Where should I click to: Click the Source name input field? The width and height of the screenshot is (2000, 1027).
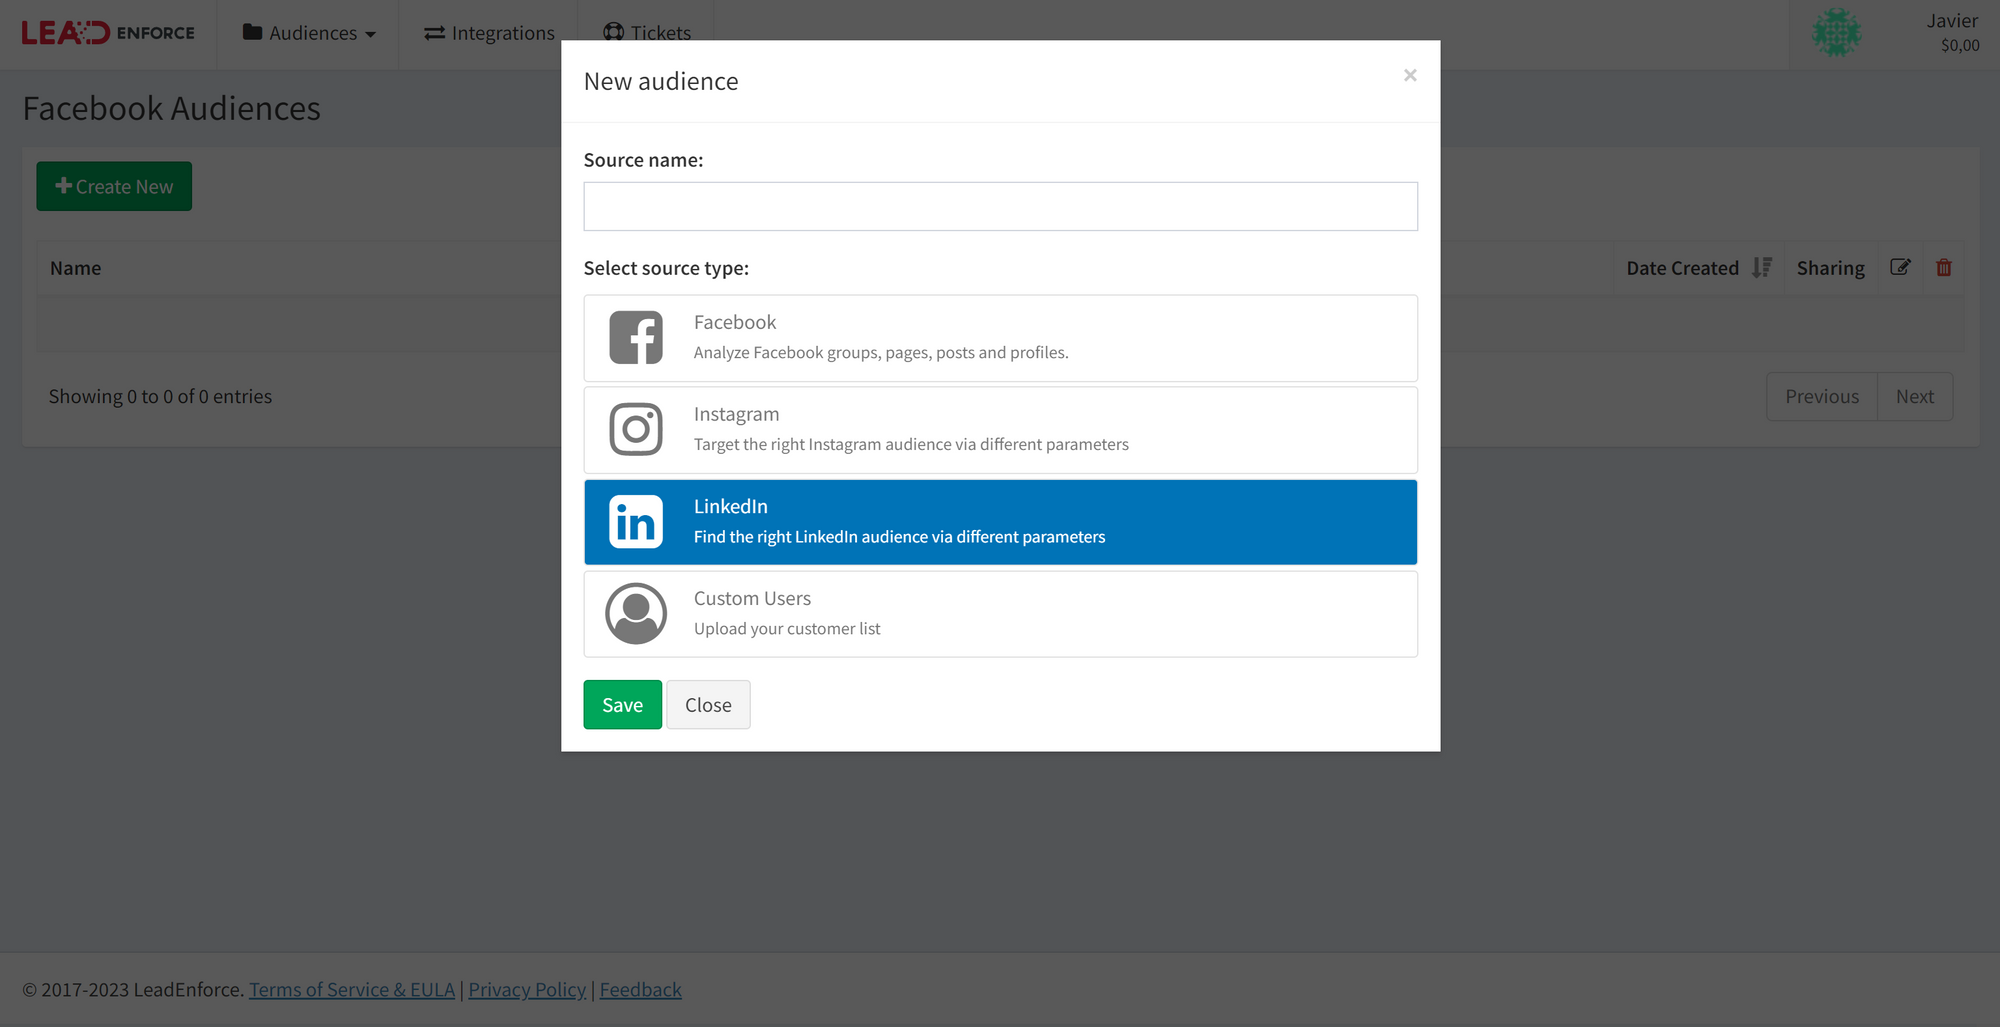(1000, 206)
